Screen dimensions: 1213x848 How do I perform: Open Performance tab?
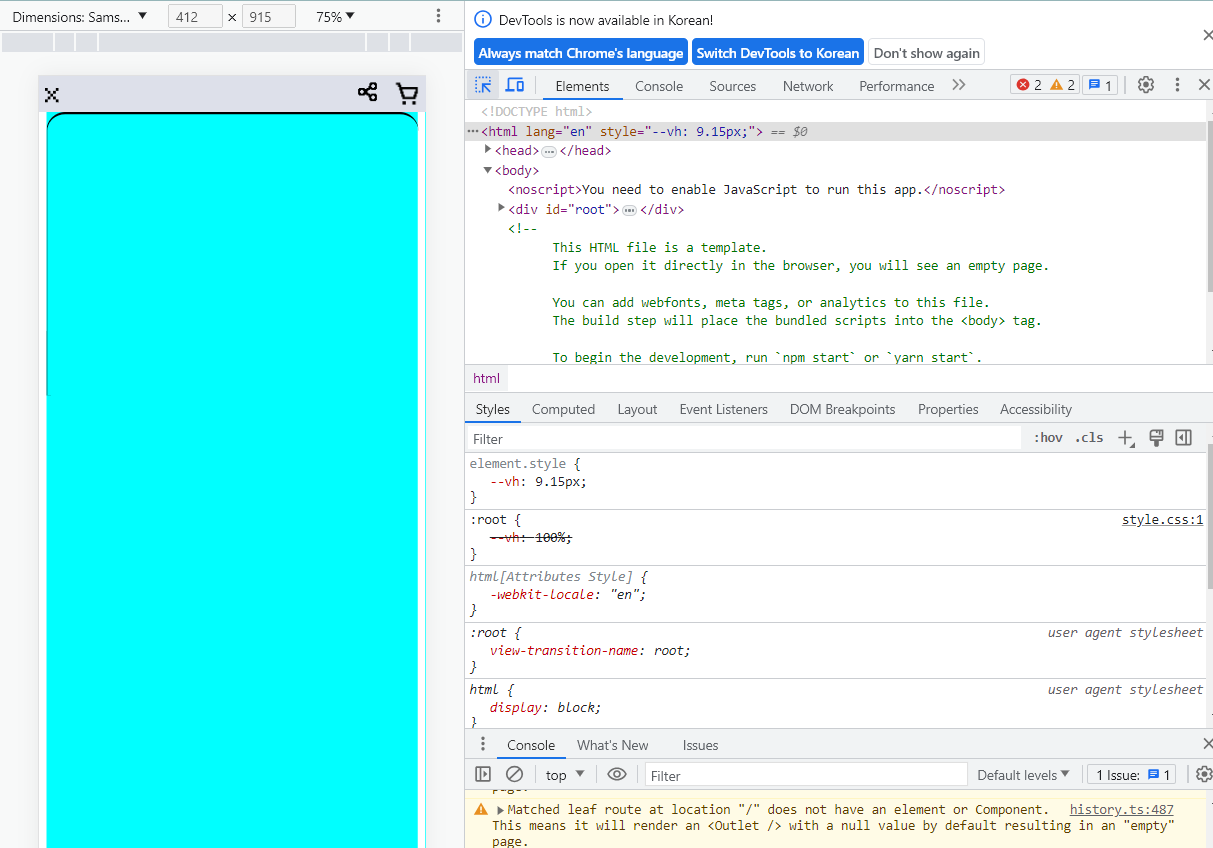tap(896, 86)
